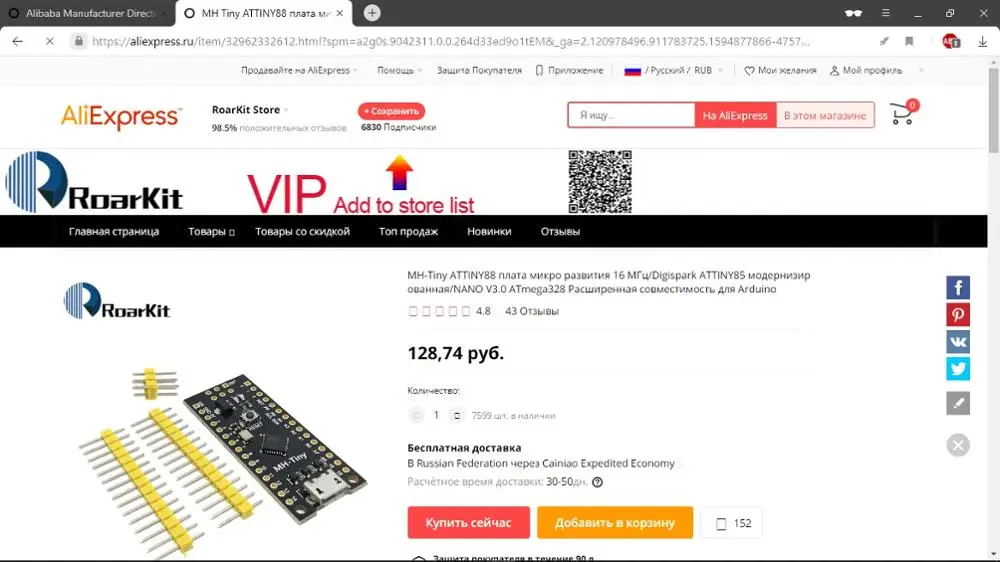Image resolution: width=1000 pixels, height=562 pixels.
Task: Increase quantity with the plus stepper
Action: [457, 415]
